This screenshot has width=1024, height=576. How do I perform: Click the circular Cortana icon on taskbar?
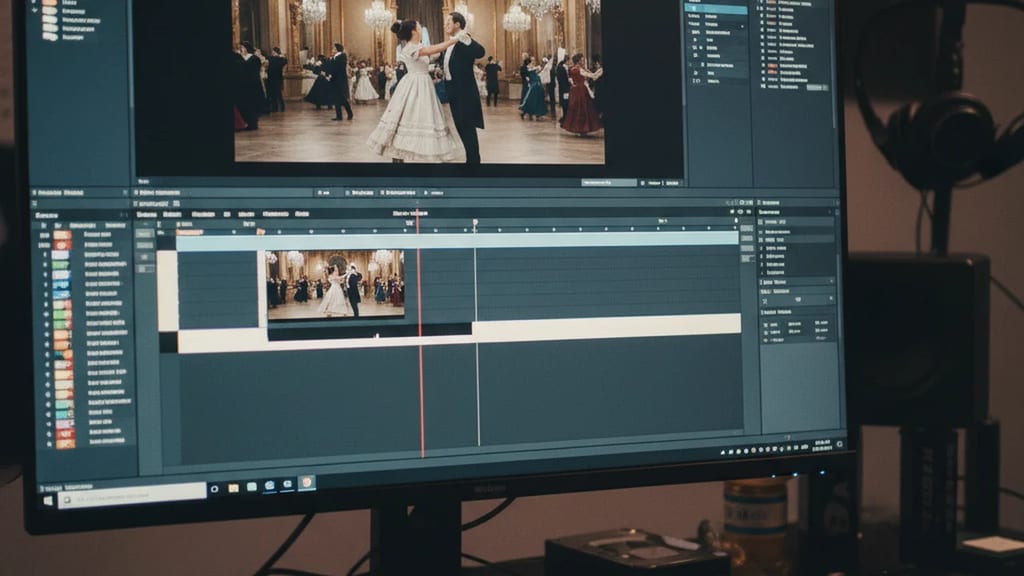214,488
